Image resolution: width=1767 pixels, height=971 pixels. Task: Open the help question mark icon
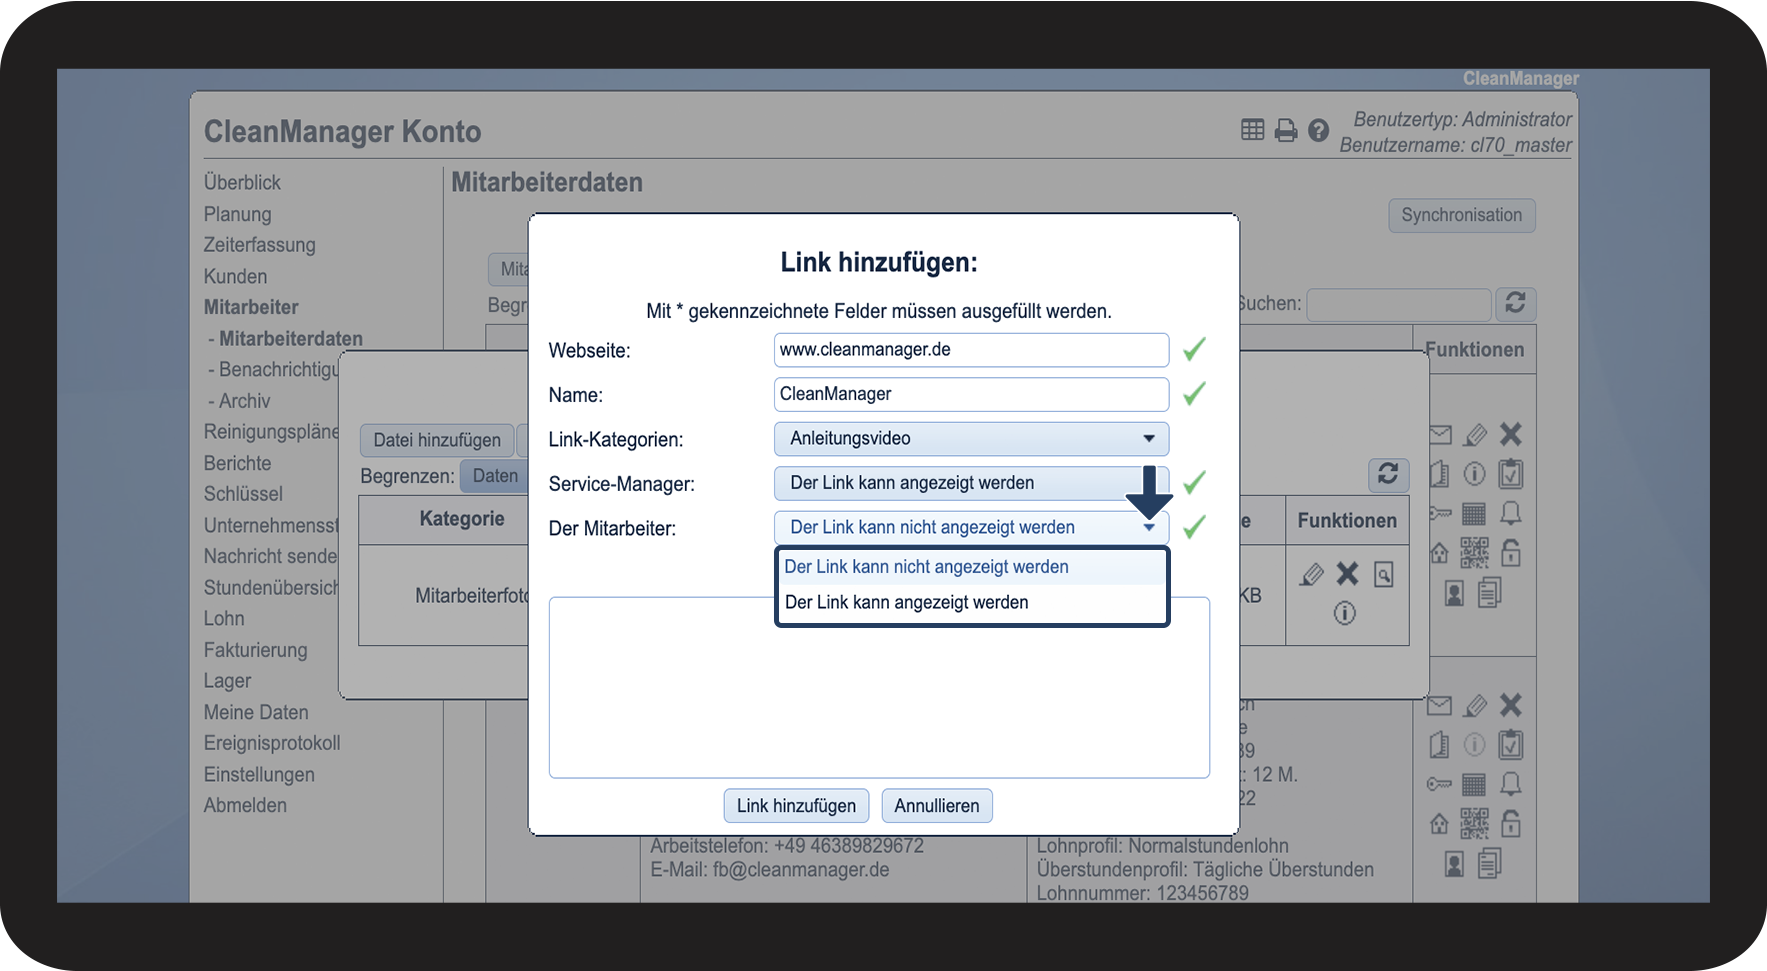pyautogui.click(x=1318, y=131)
